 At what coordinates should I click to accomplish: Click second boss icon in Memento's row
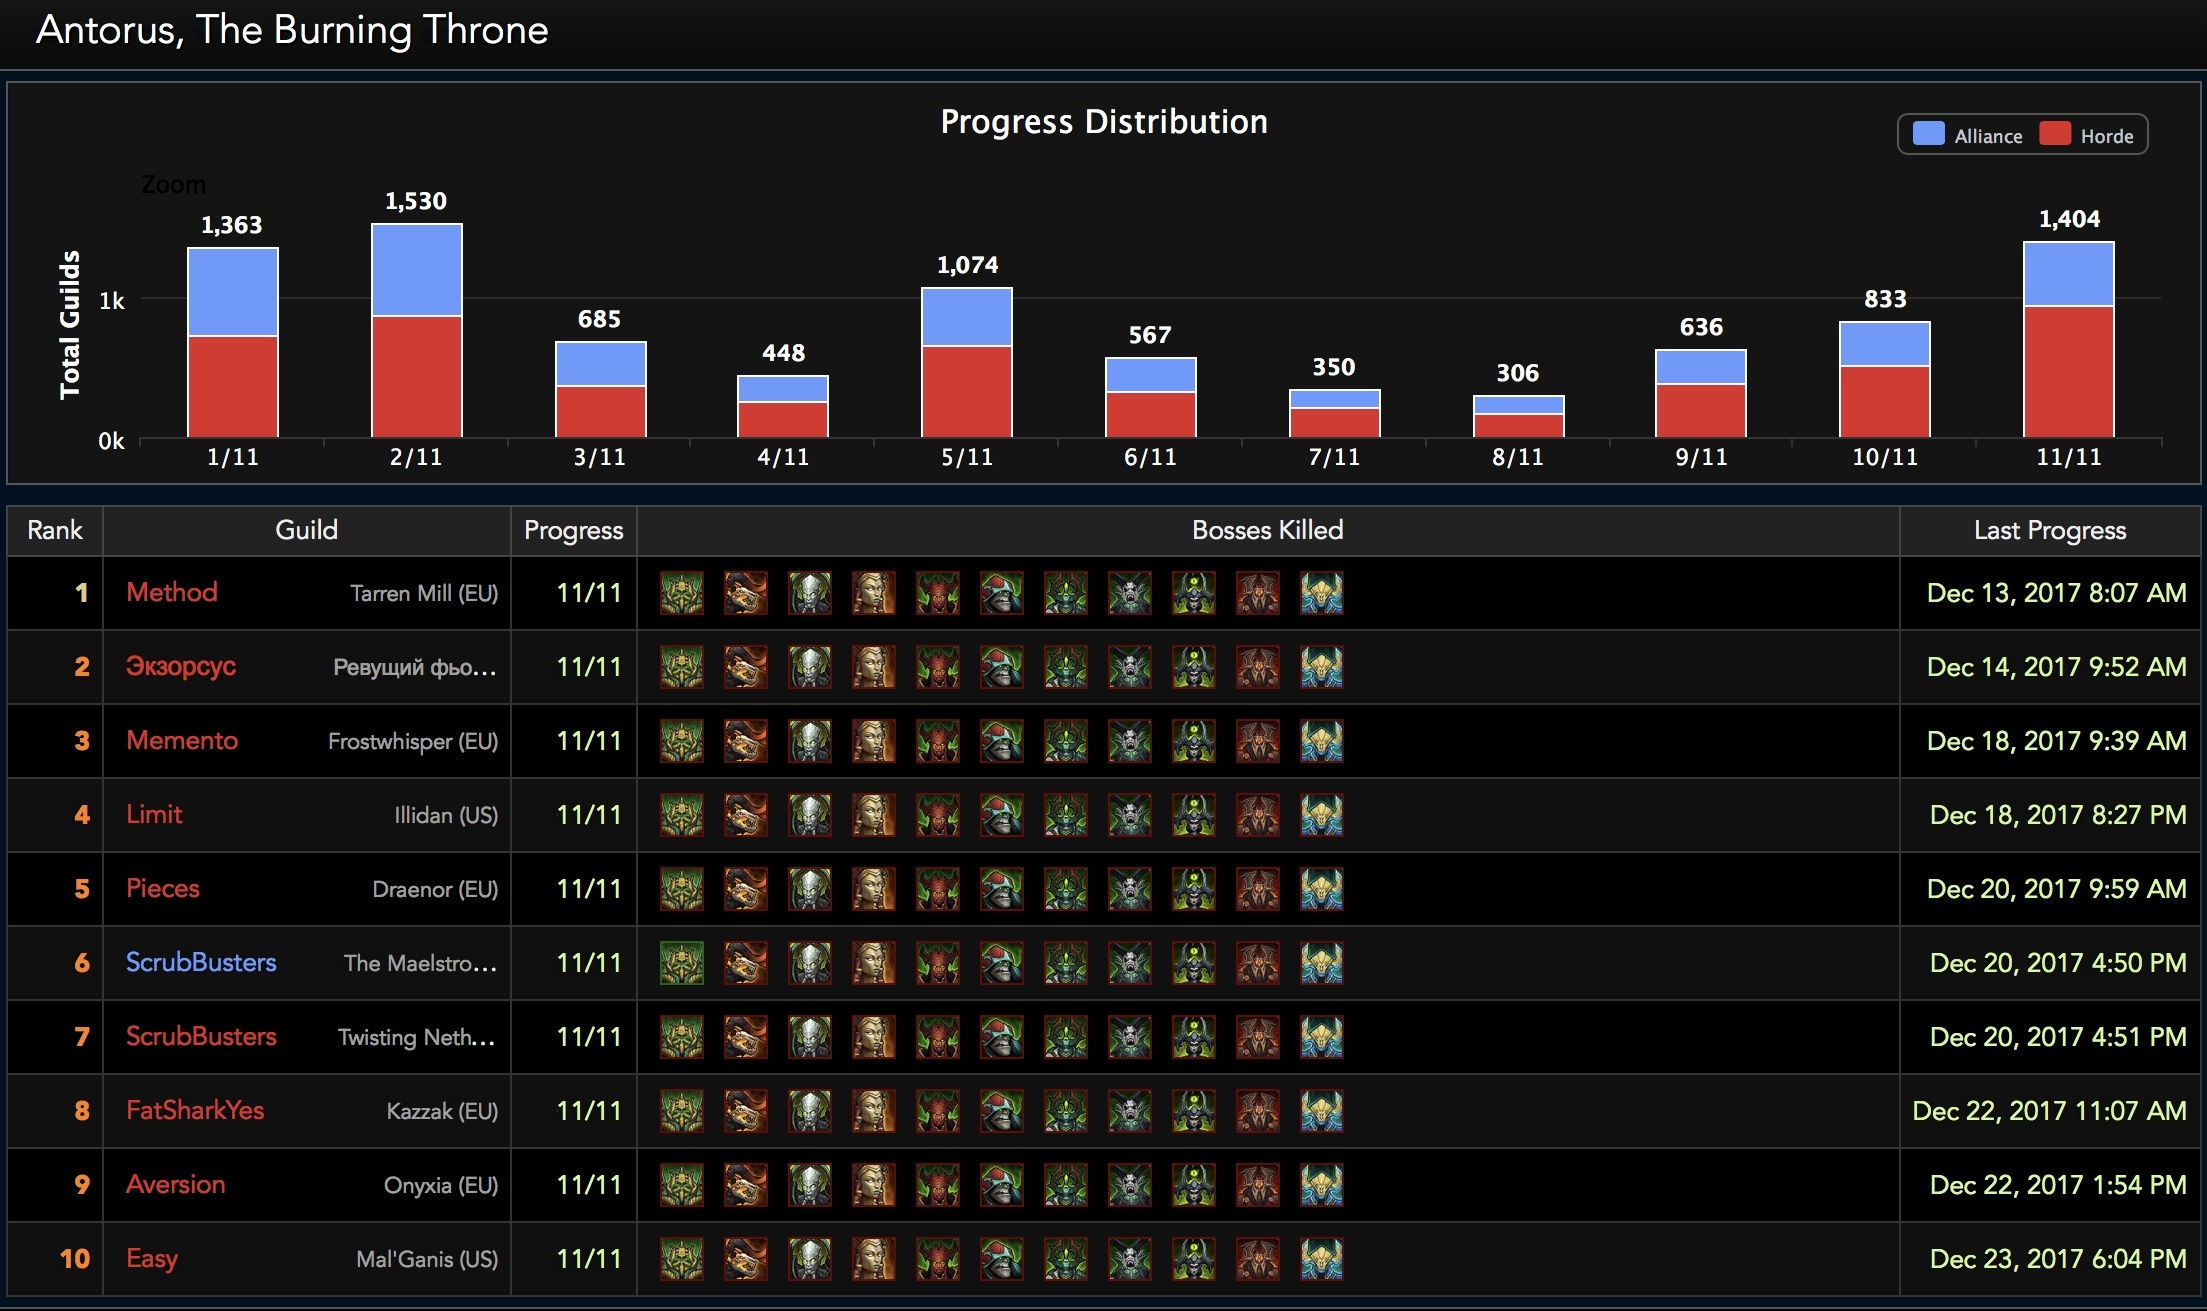tap(745, 741)
